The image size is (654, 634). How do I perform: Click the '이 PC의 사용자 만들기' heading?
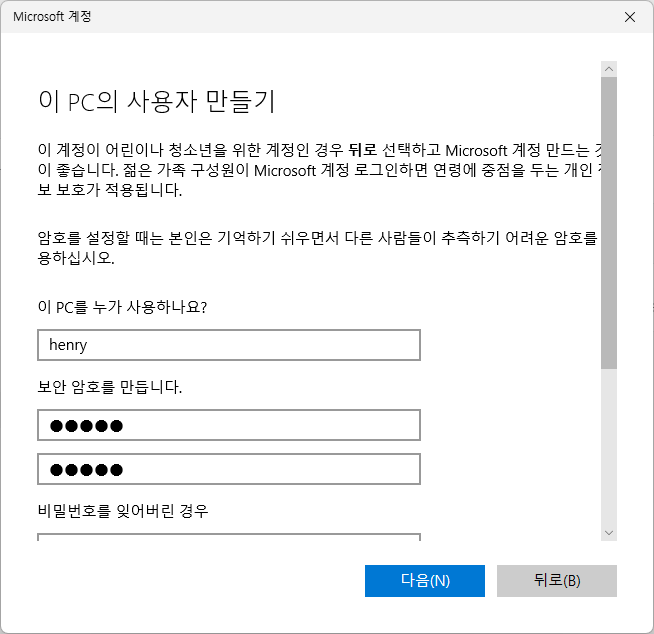157,101
